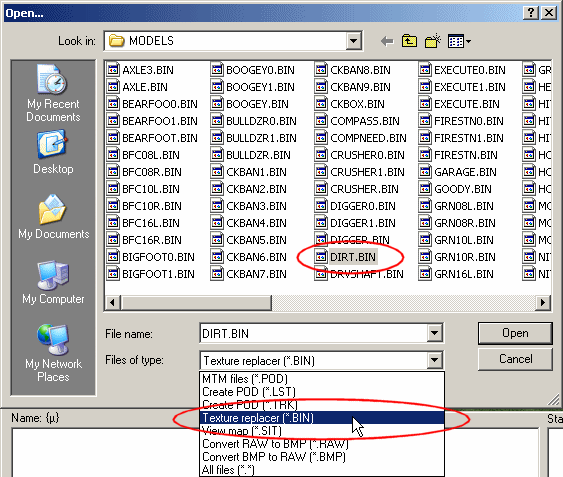Expand the Look in MODELS dropdown

pyautogui.click(x=353, y=41)
